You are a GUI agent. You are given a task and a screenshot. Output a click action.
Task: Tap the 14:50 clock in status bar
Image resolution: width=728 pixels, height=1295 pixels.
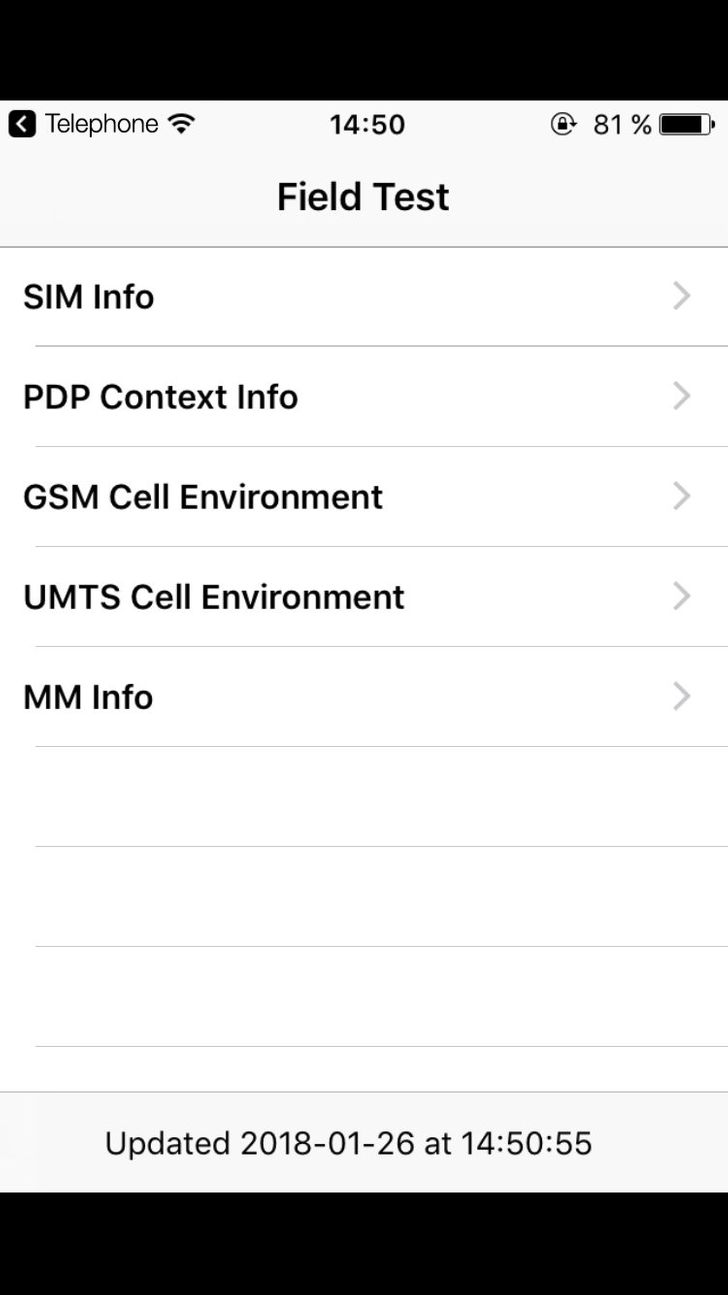(x=367, y=124)
